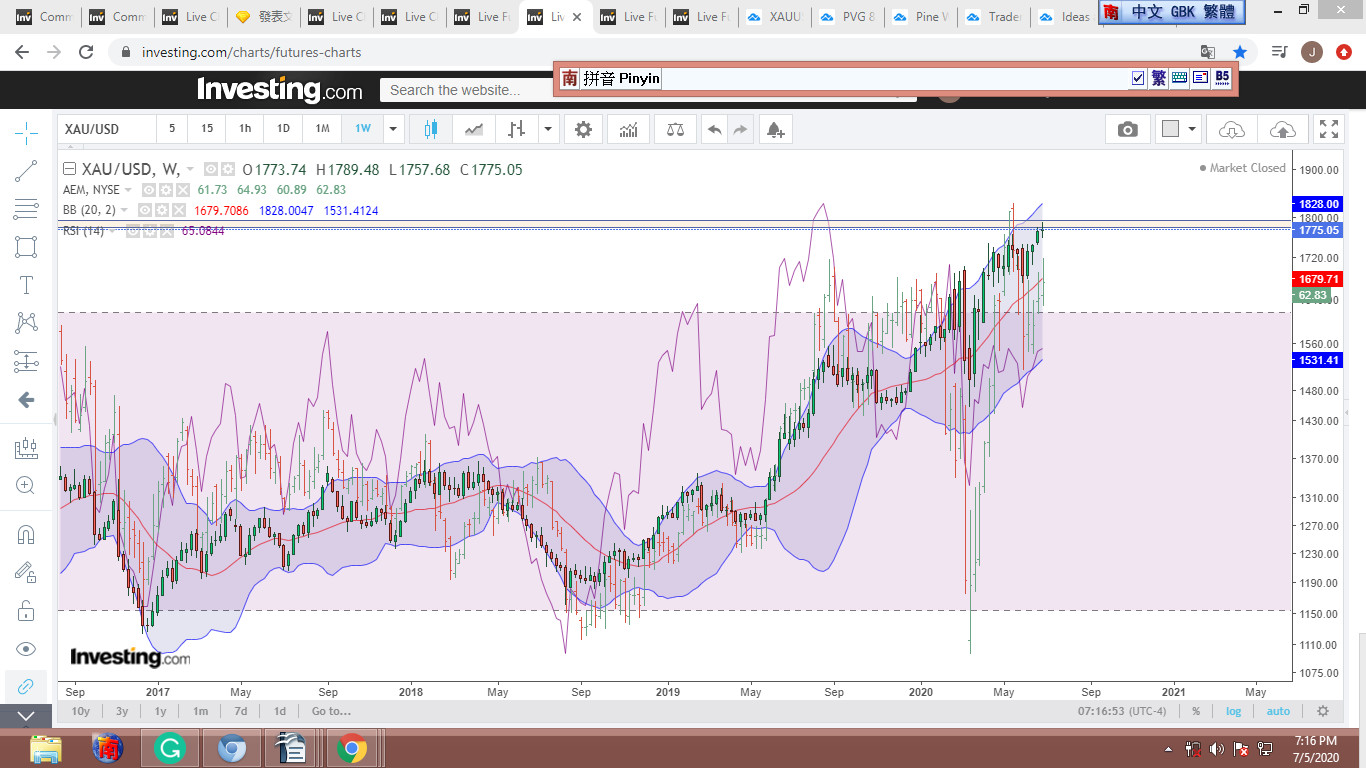Collapse the XAU/USD legend box
The image size is (1366, 768).
(x=69, y=169)
